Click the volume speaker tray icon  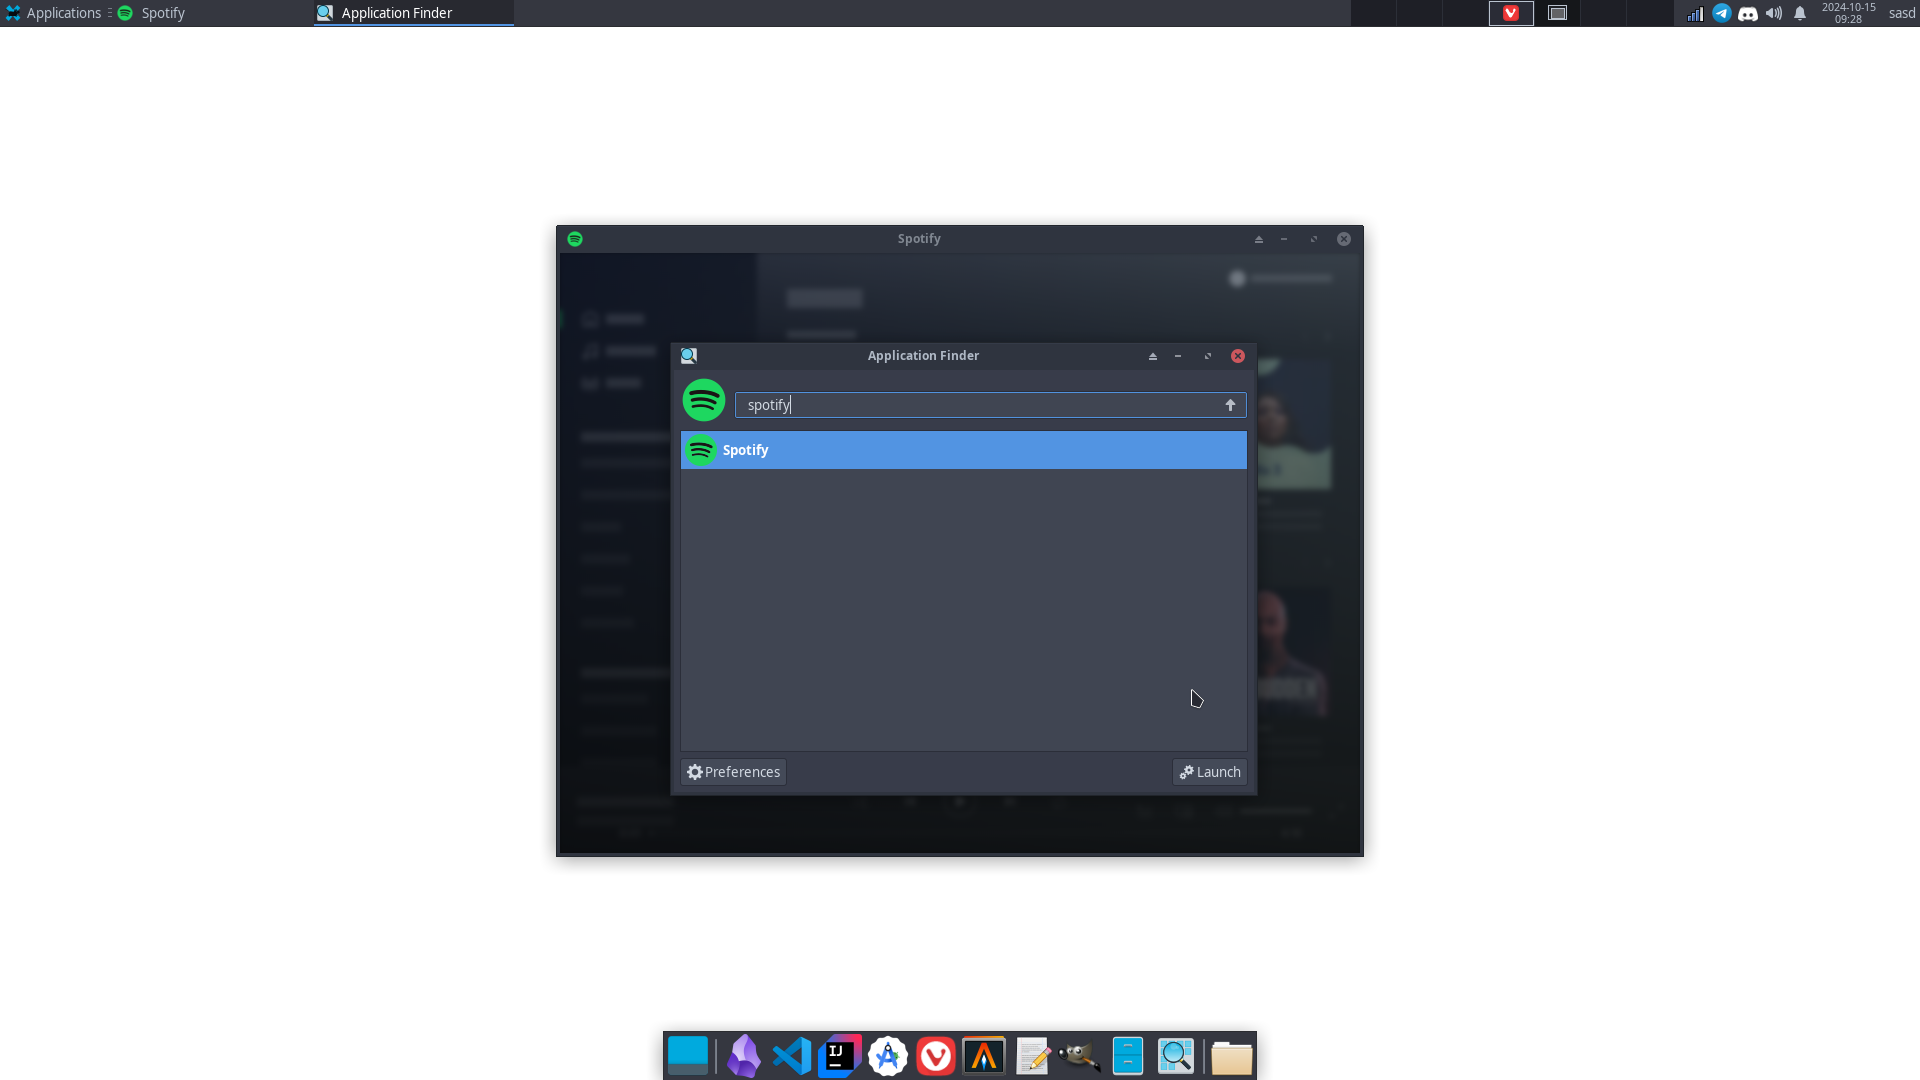point(1774,13)
